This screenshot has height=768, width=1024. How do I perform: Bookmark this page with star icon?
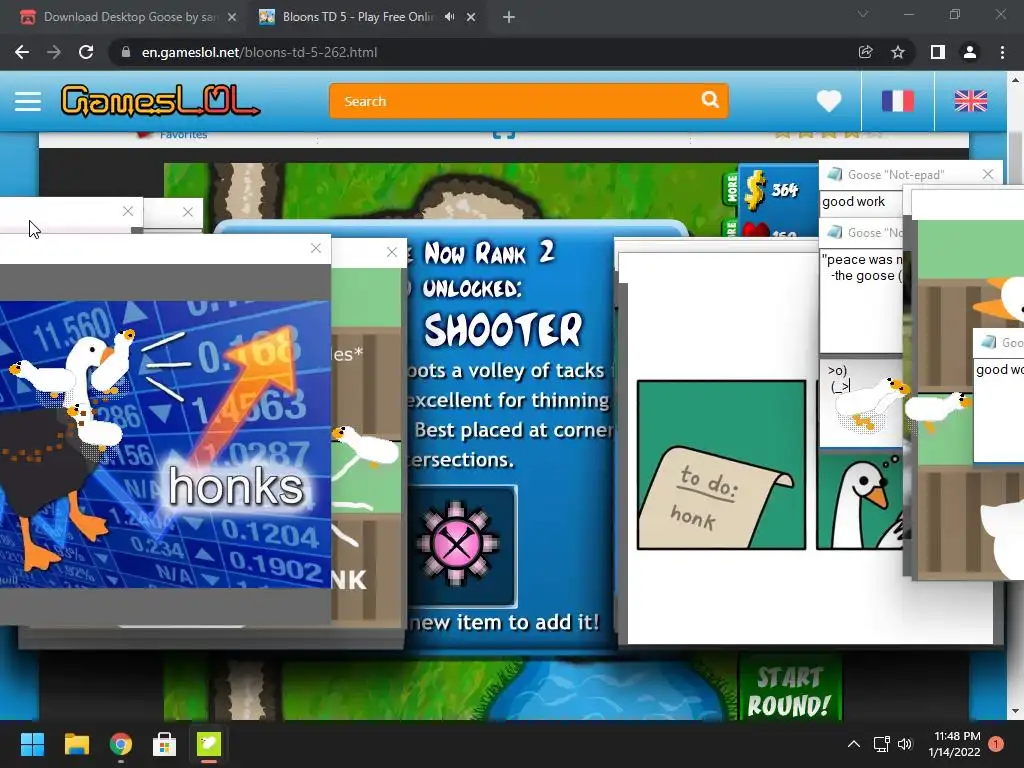click(x=898, y=52)
